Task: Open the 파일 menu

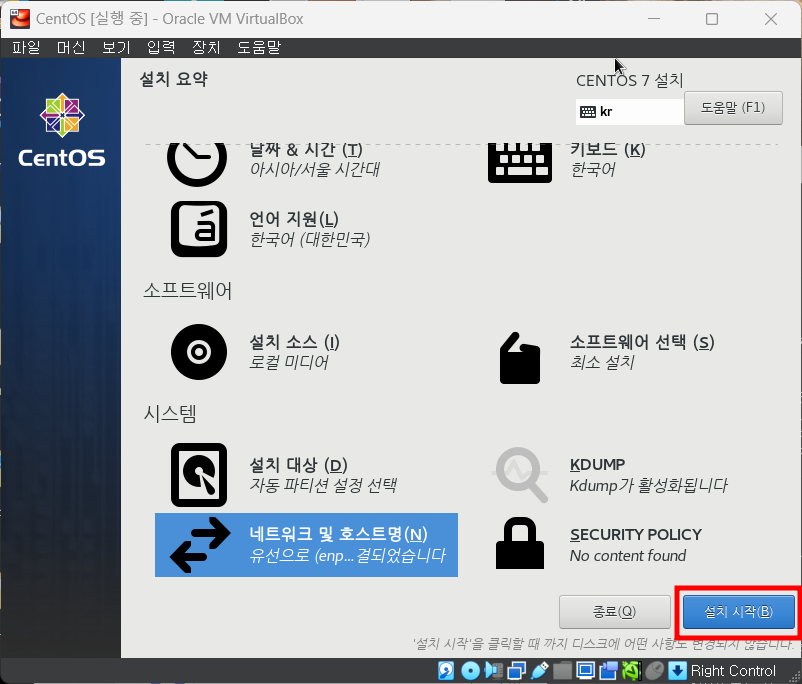Action: (26, 48)
